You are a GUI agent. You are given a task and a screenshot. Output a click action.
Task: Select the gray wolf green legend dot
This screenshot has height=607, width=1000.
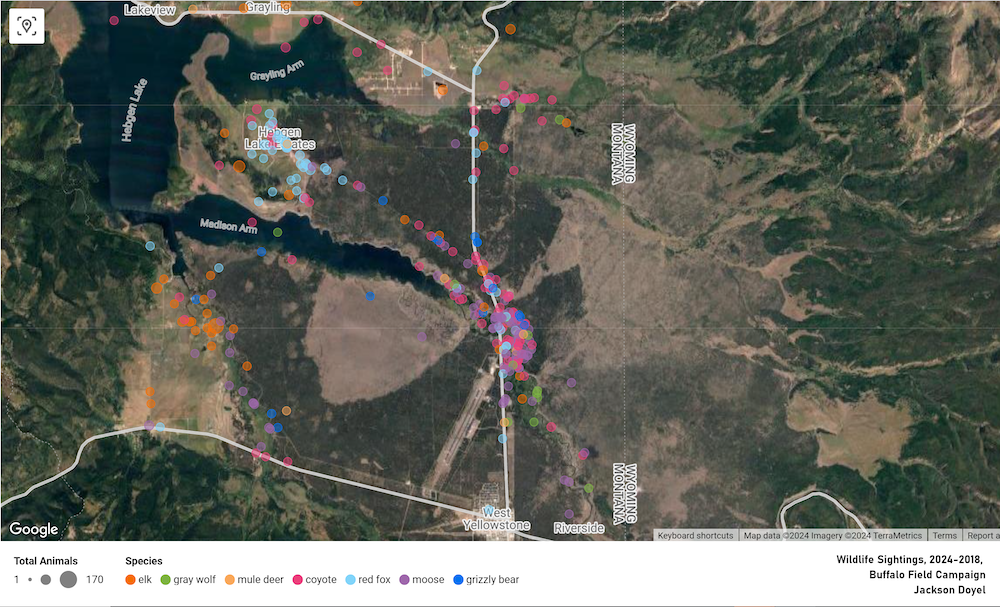(165, 579)
